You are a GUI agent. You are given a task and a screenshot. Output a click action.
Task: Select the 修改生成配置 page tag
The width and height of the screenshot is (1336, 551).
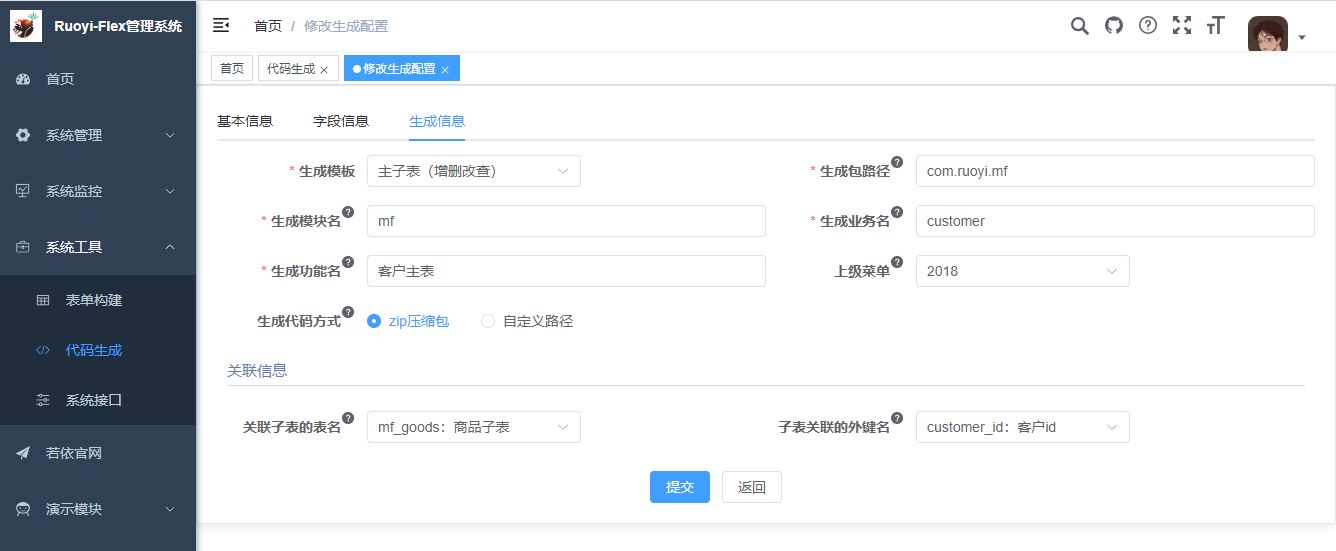click(401, 68)
